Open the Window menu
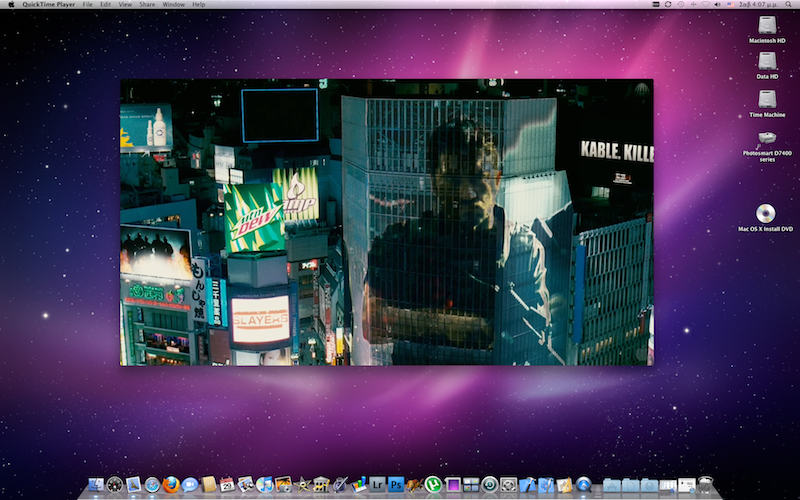 click(173, 4)
